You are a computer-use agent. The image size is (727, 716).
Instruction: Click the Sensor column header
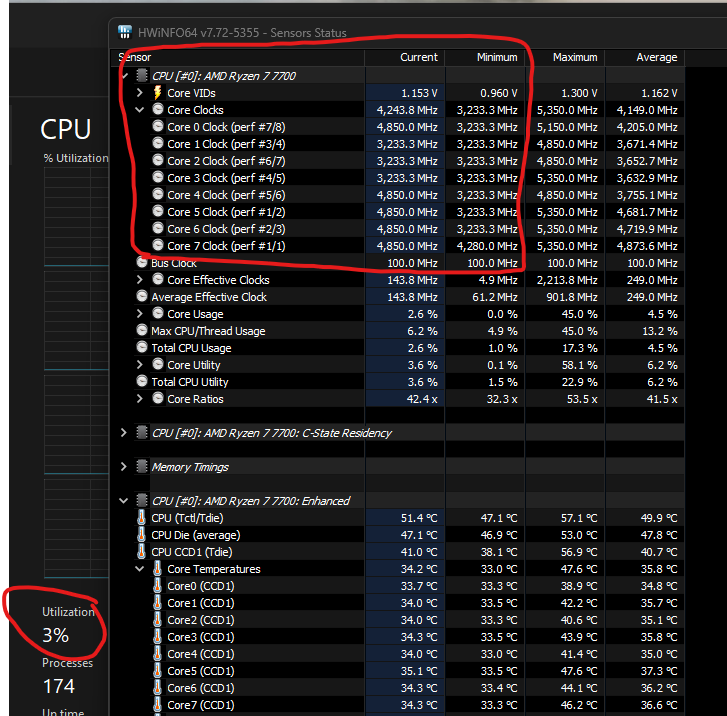click(x=238, y=57)
